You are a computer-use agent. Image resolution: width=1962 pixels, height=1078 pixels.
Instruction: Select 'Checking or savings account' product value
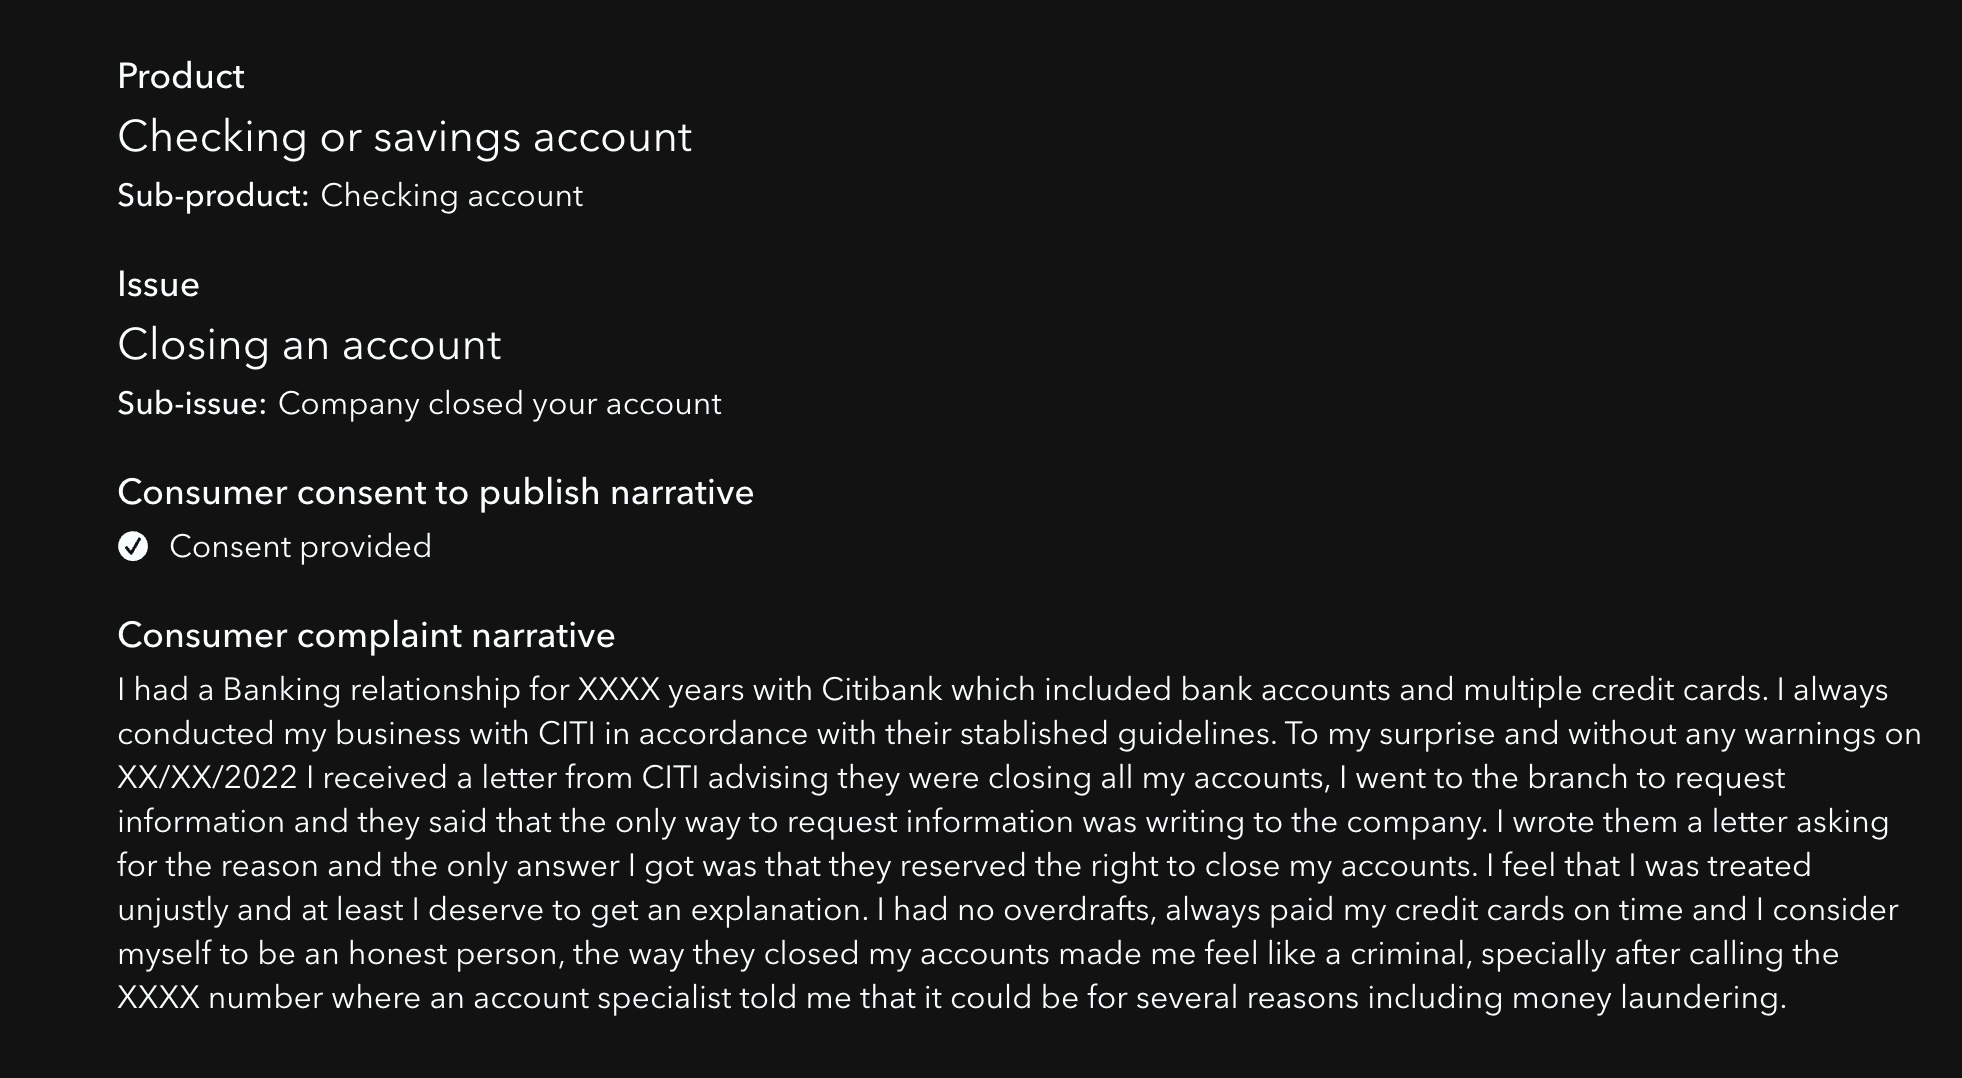404,137
